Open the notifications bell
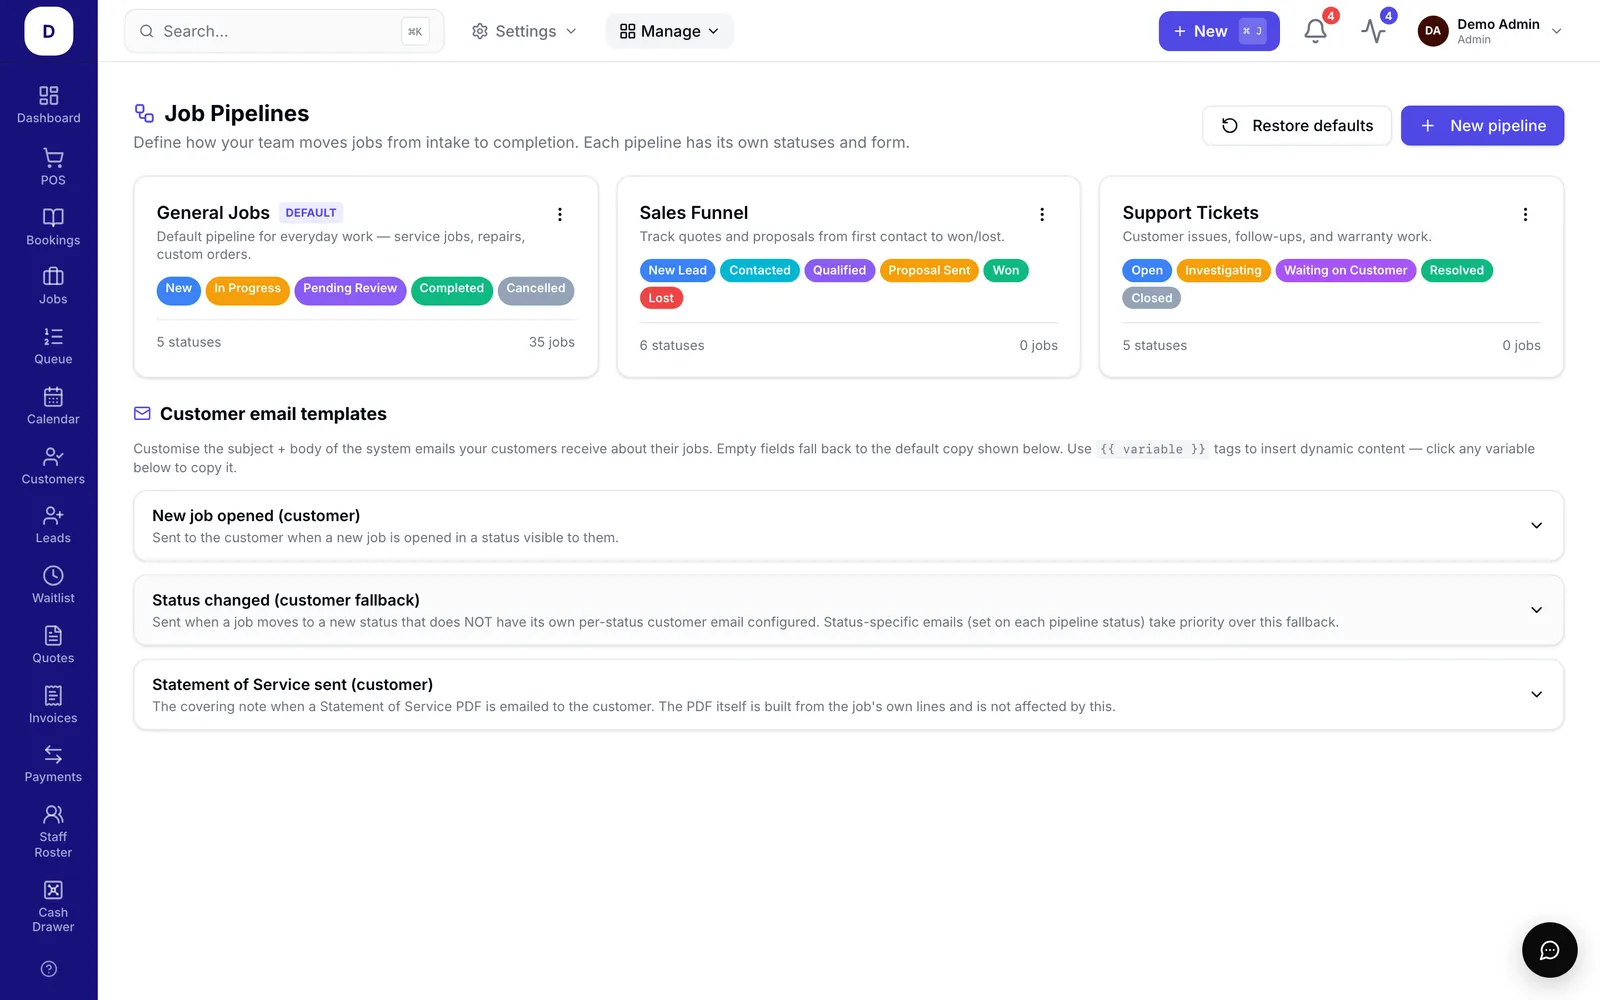This screenshot has height=1000, width=1600. [1316, 31]
